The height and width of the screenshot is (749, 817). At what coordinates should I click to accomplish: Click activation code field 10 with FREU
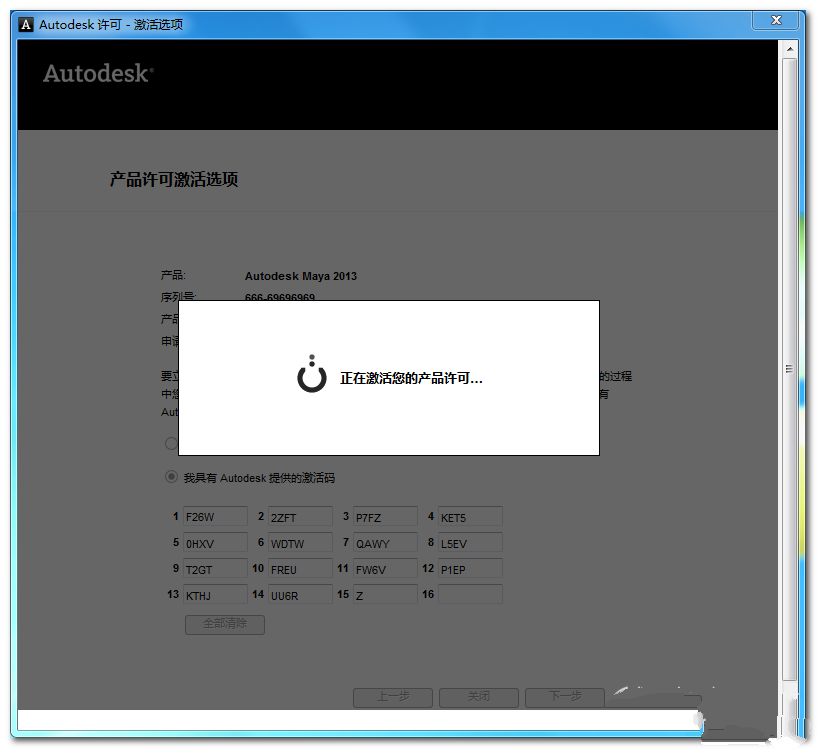click(300, 568)
